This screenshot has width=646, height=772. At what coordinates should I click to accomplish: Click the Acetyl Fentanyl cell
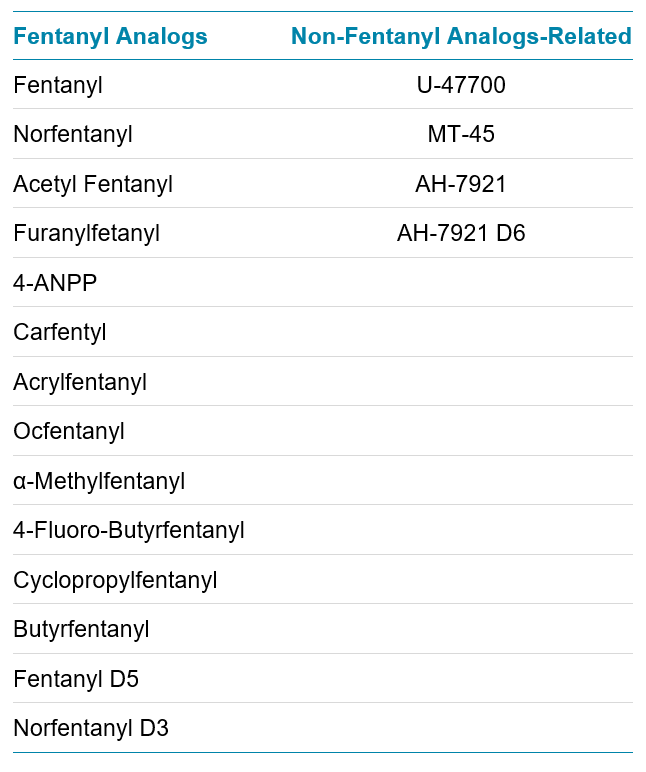click(93, 185)
